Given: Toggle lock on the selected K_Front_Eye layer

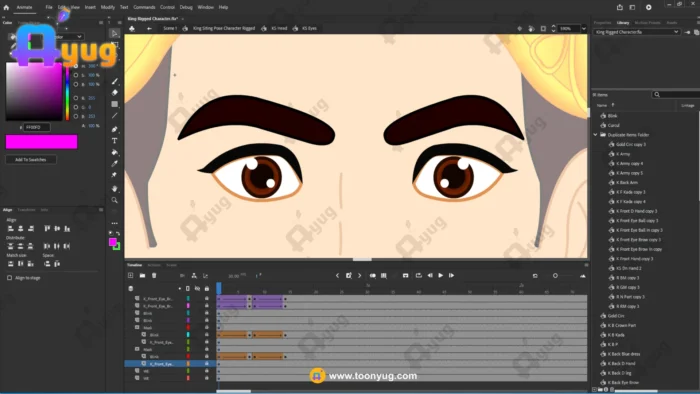Looking at the screenshot, I should click(207, 364).
